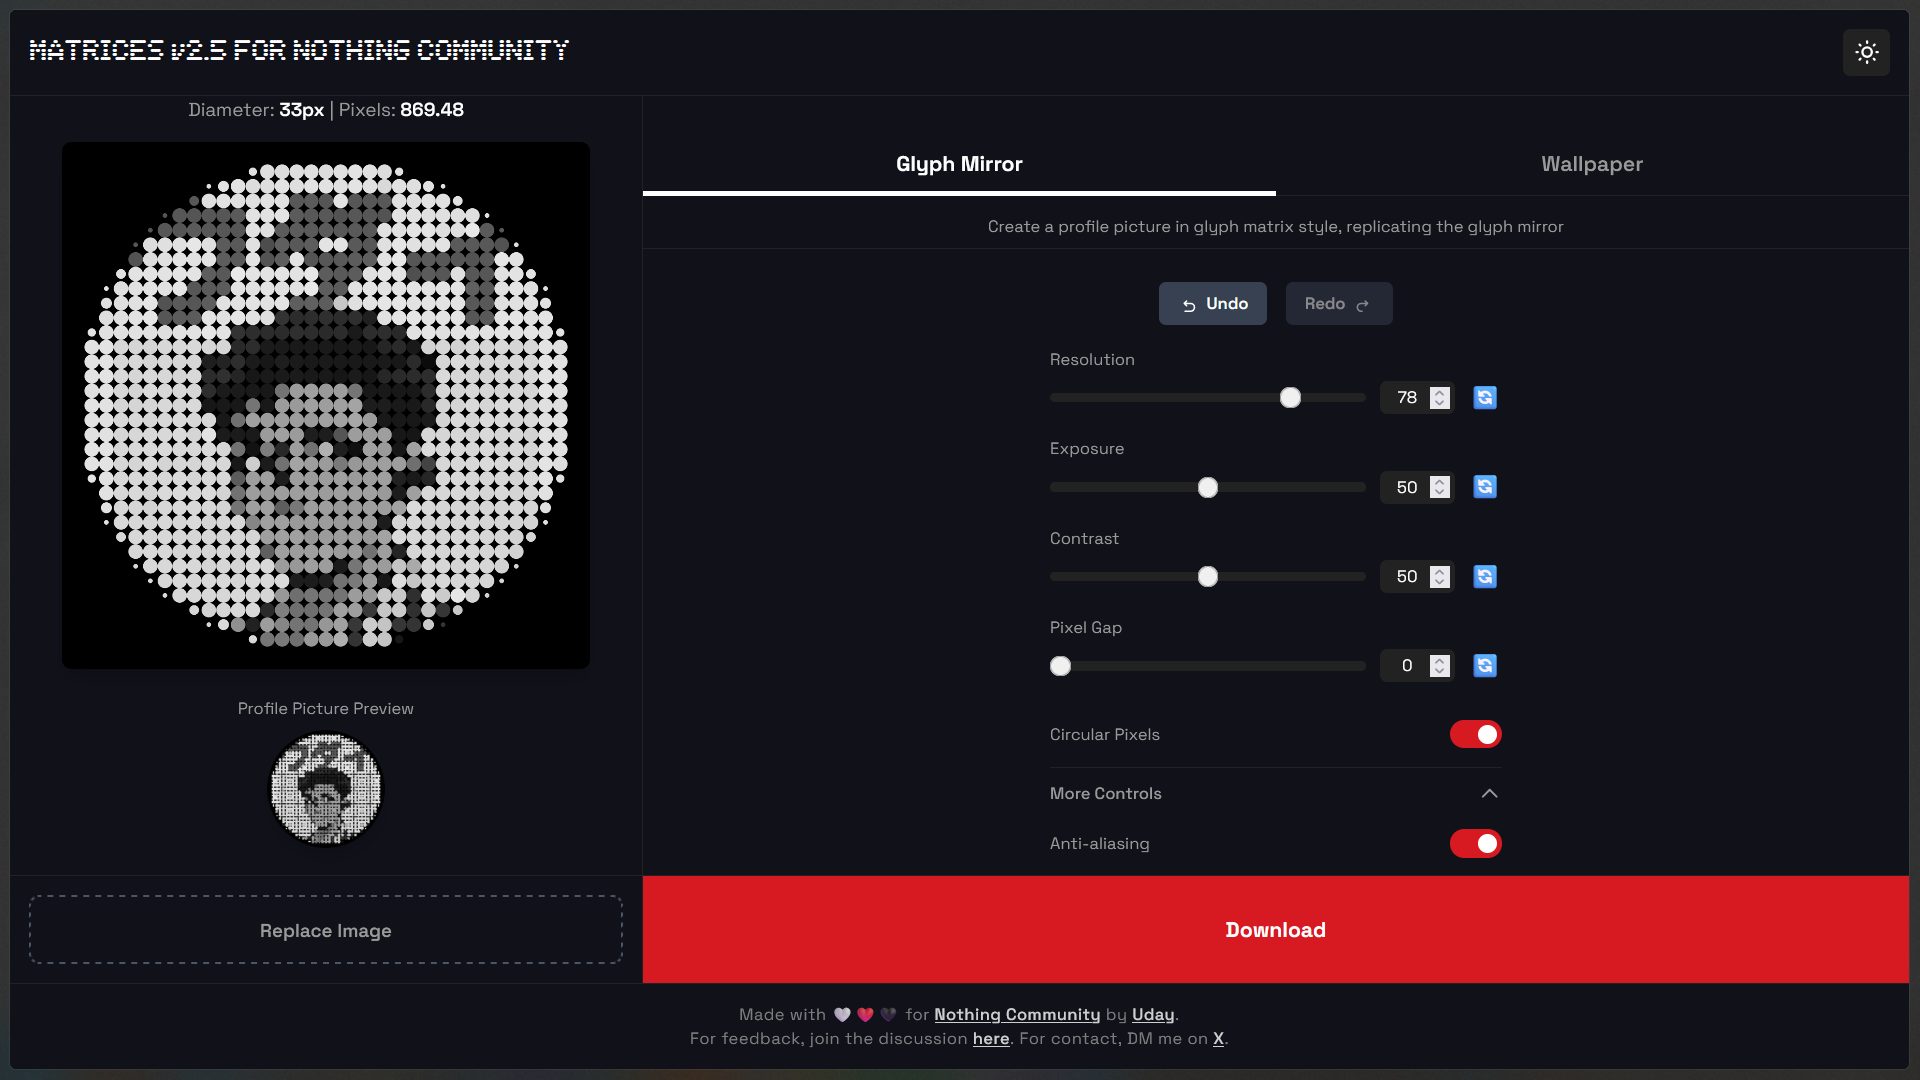Screen dimensions: 1920x1080
Task: Decrease Exposure with its stepper down arrow
Action: click(1440, 493)
